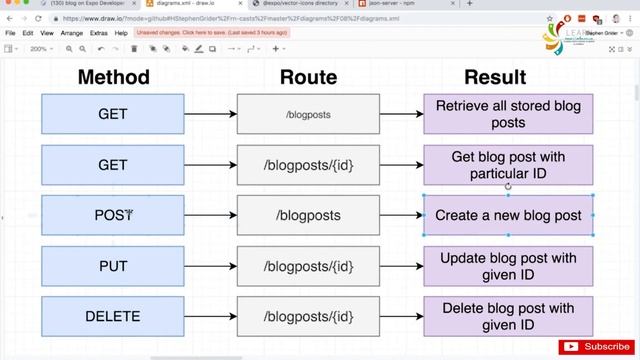
Task: Undo the last diagram change
Action: 101,49
